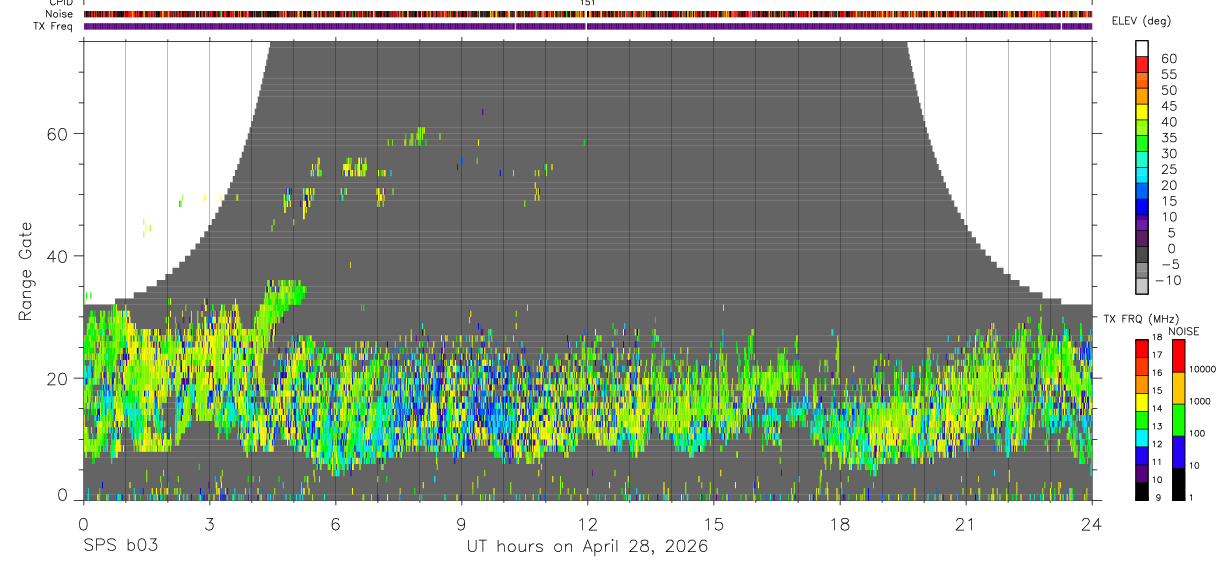The height and width of the screenshot is (567, 1228).
Task: Click the UT hours on April 28, 2026 title
Action: click(587, 547)
